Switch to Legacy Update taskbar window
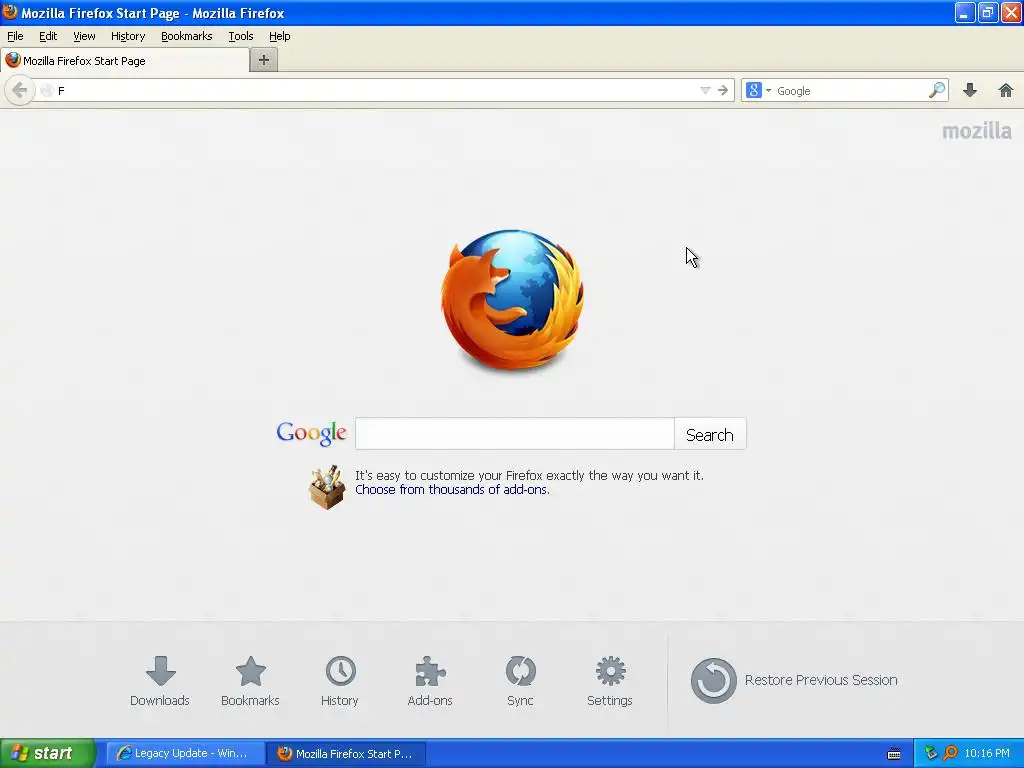This screenshot has height=768, width=1024. (185, 753)
